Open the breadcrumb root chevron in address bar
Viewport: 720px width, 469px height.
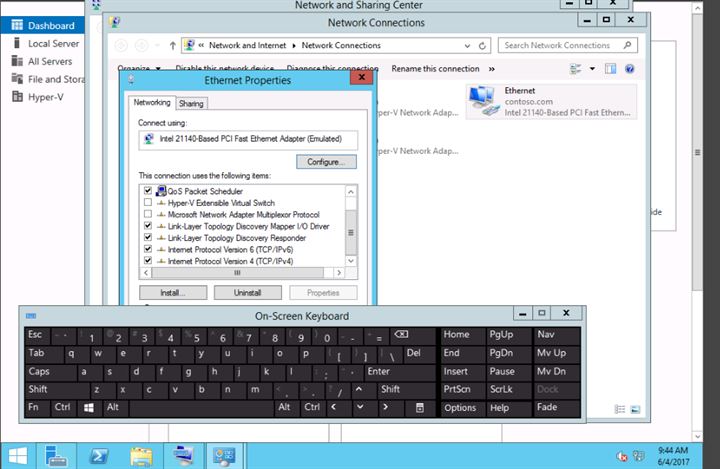201,45
